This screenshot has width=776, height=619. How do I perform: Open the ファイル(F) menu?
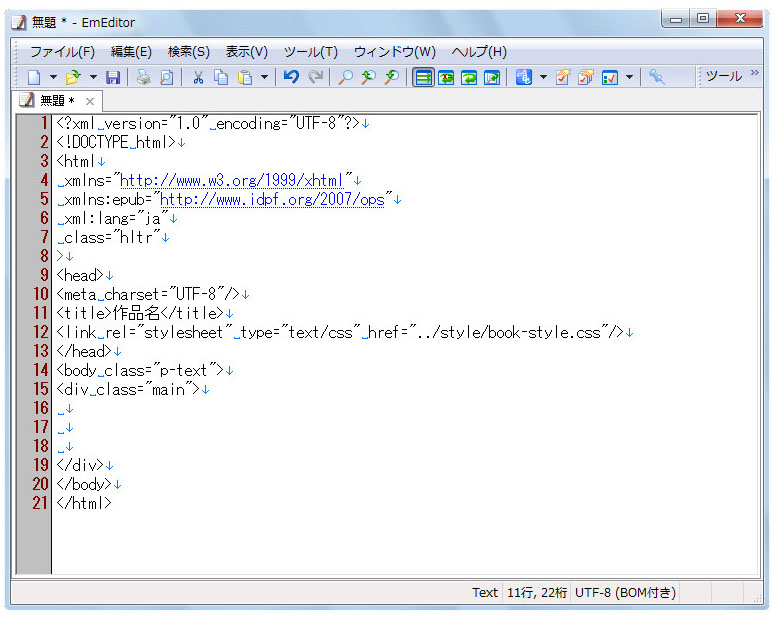coord(62,51)
